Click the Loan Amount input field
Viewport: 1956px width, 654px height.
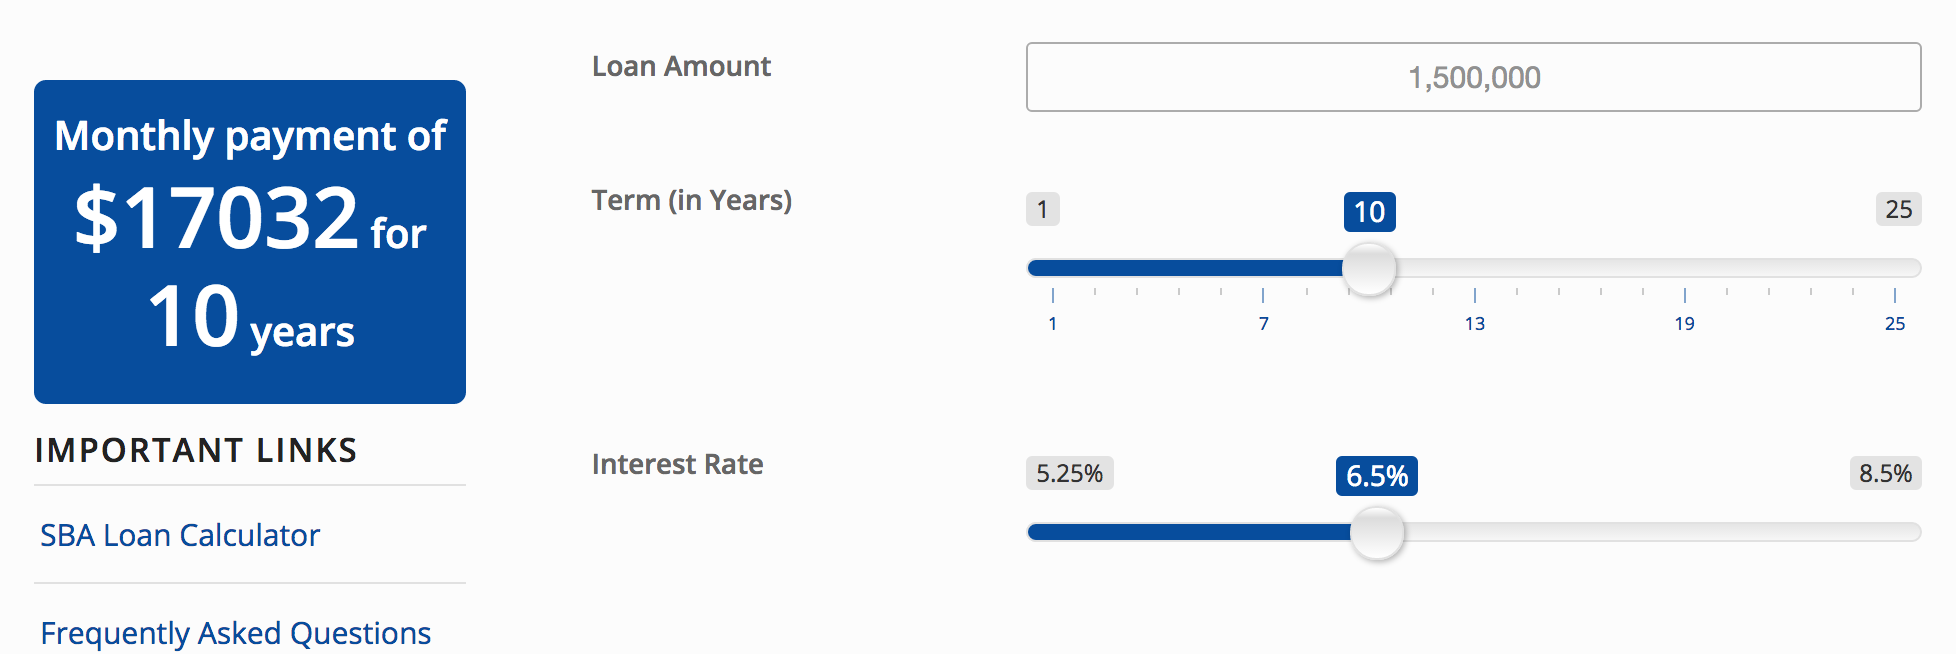click(1473, 77)
